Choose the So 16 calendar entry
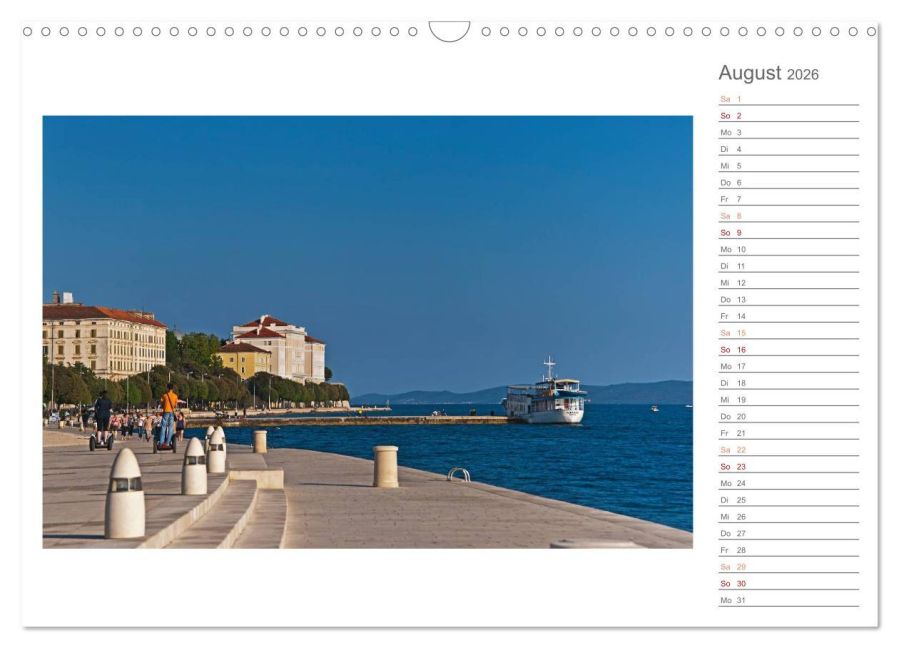The image size is (899, 648). pos(788,350)
